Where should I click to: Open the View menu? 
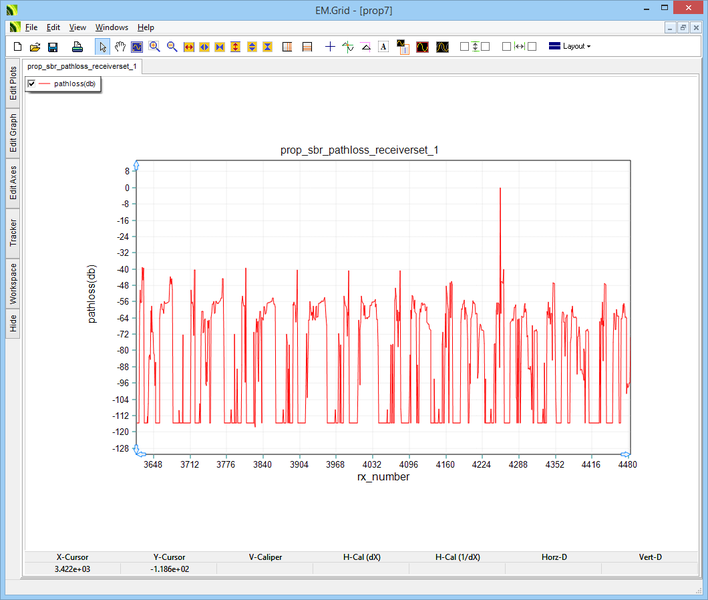77,27
